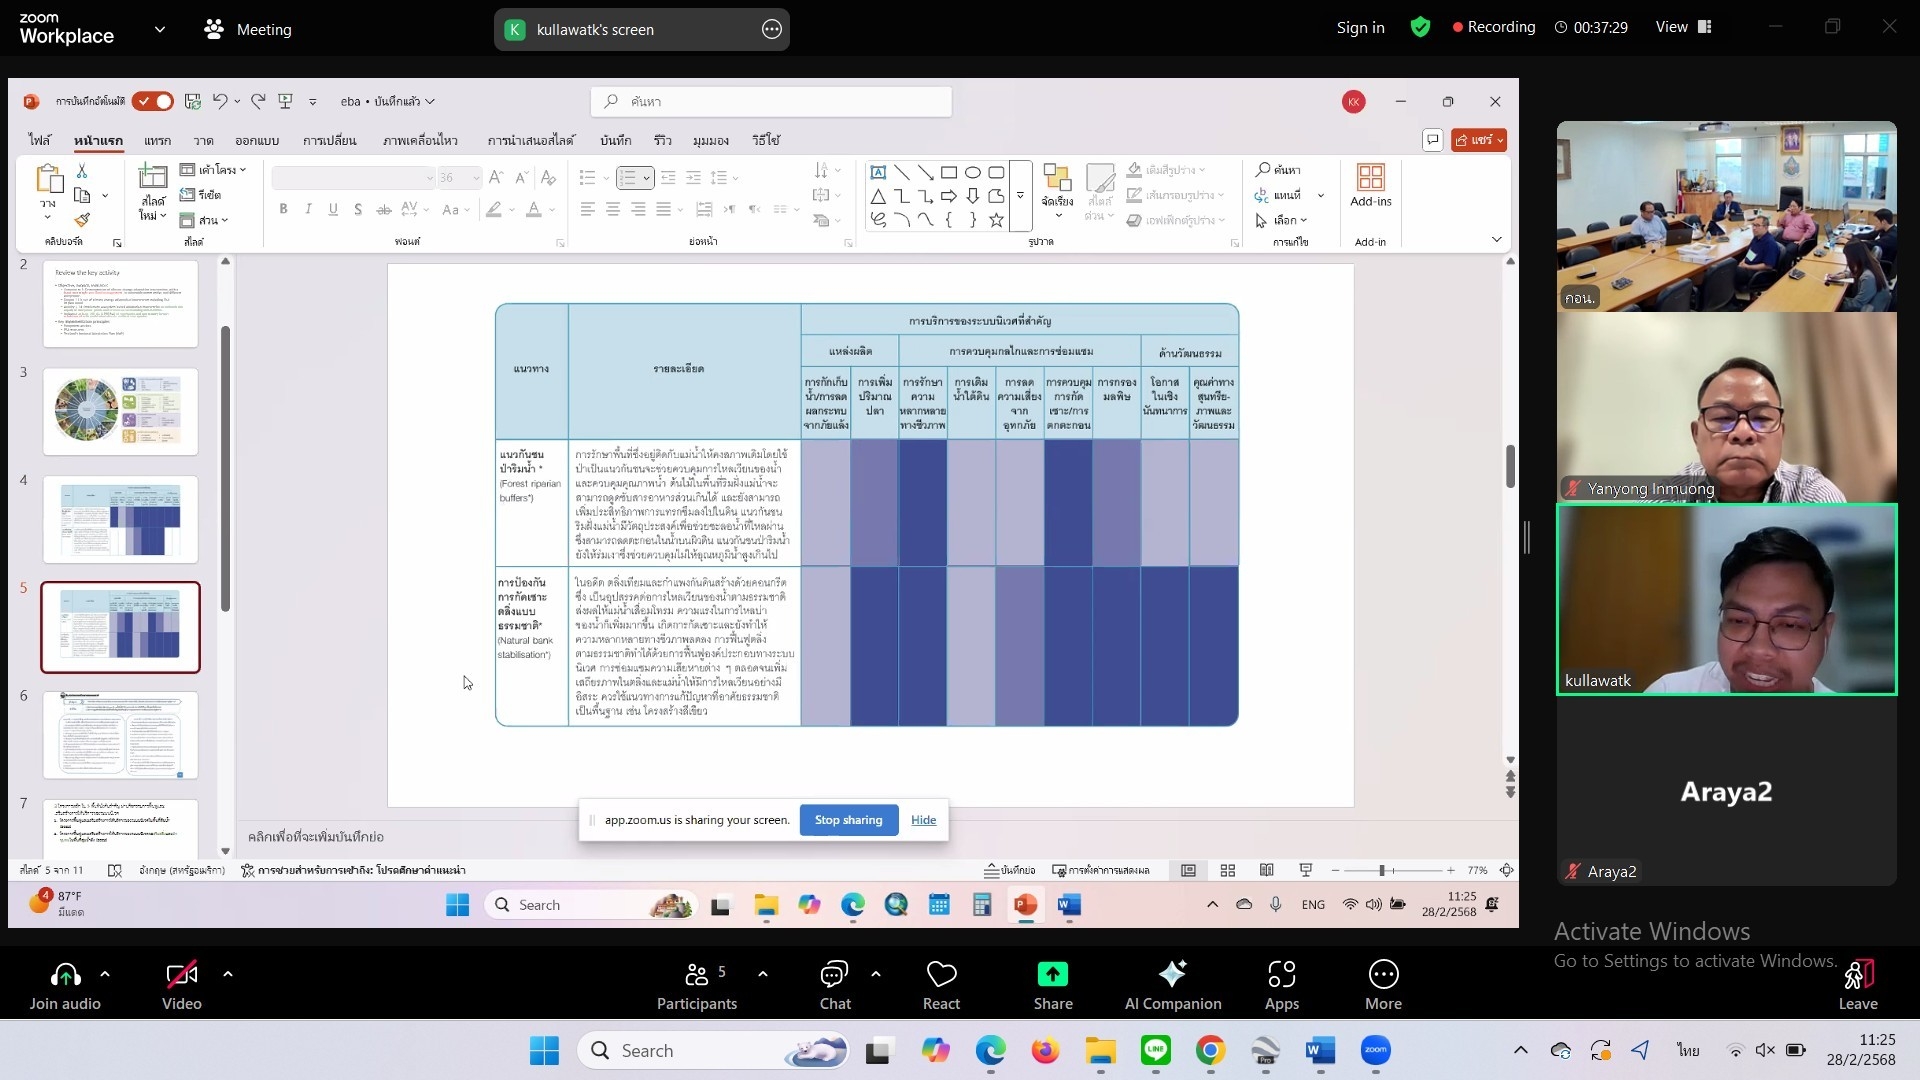This screenshot has height=1080, width=1920.
Task: Open the Meeting tab
Action: 248,29
